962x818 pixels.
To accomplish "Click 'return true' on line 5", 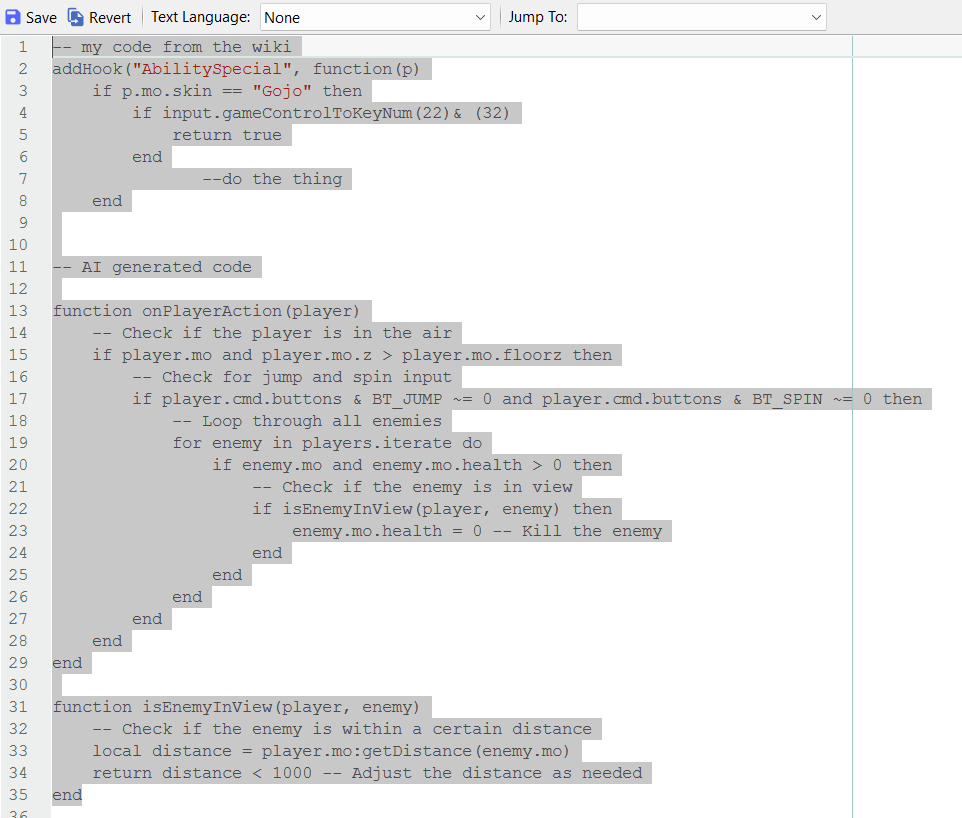I will pyautogui.click(x=227, y=136).
